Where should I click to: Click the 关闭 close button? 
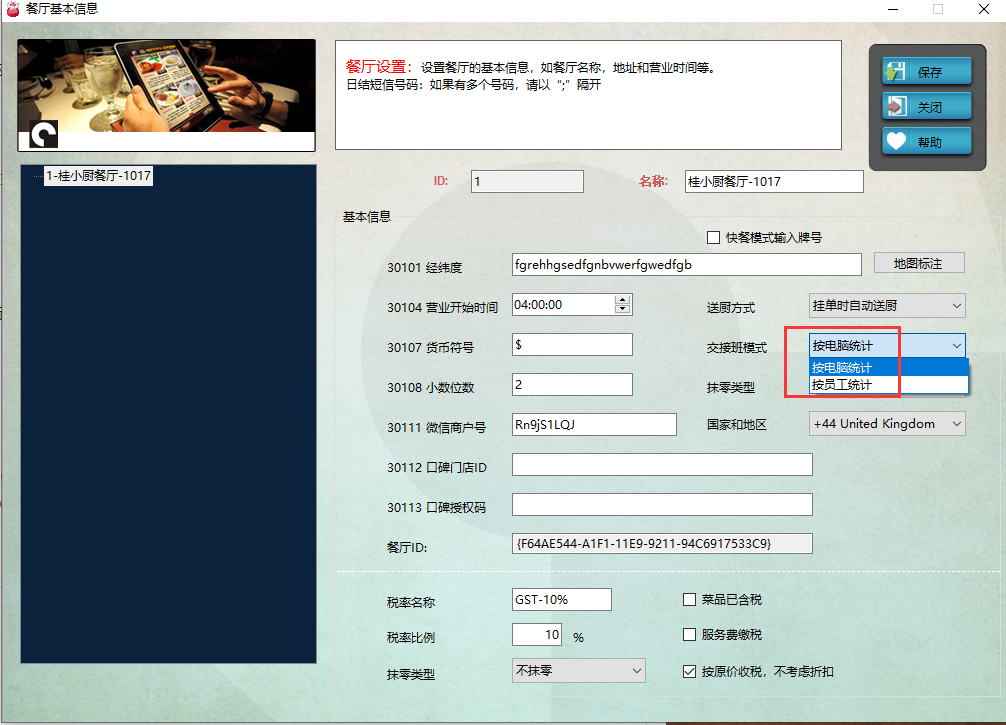click(926, 107)
